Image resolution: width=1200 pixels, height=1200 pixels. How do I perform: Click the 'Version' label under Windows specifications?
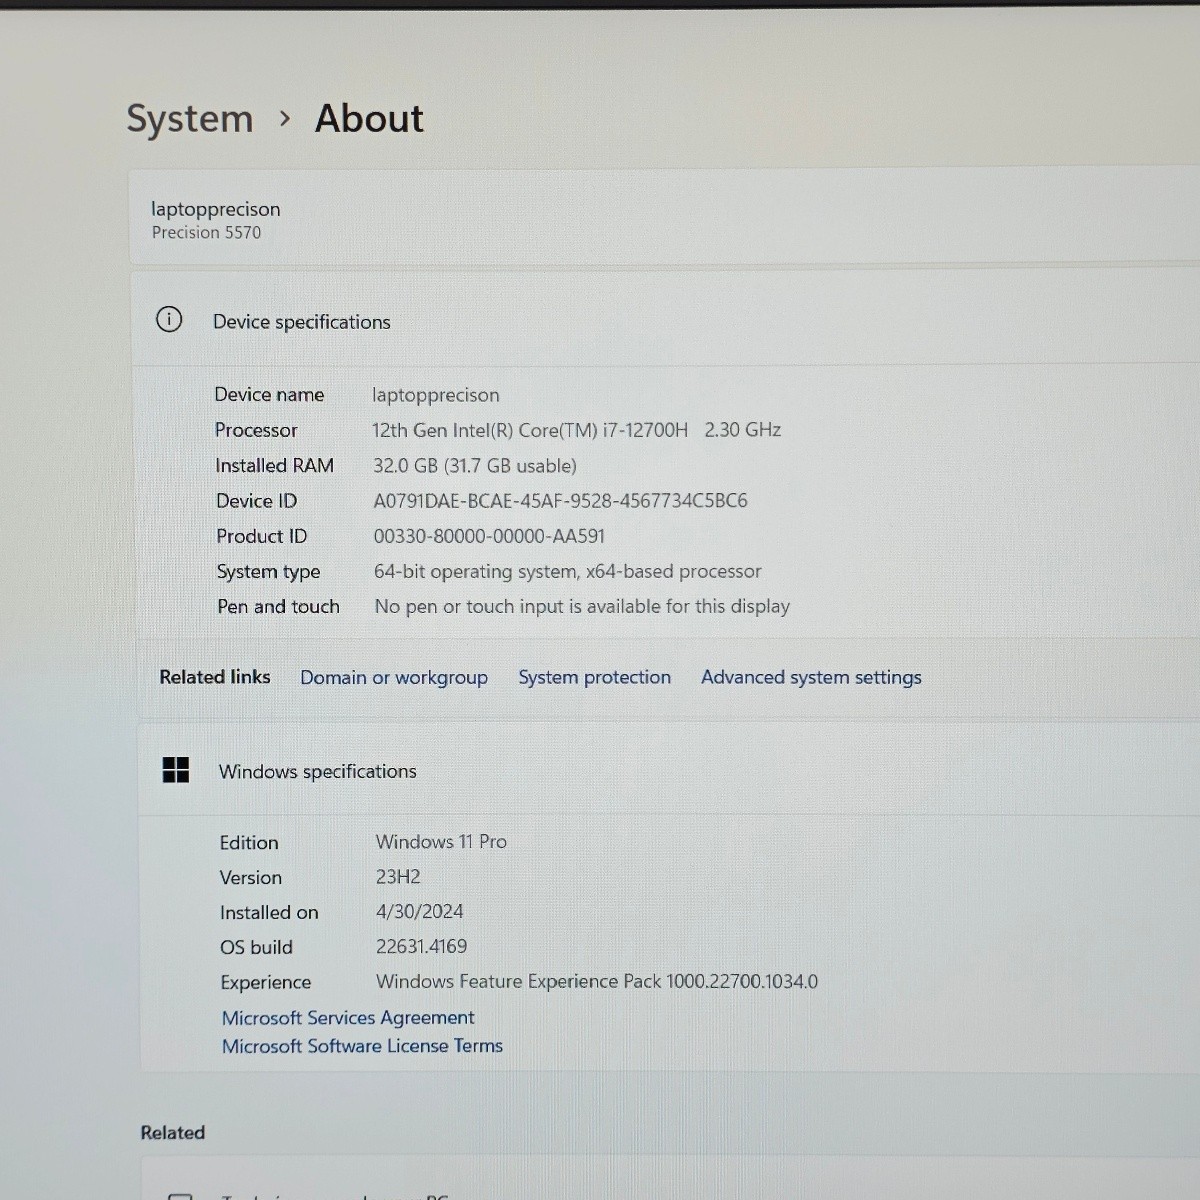pyautogui.click(x=250, y=878)
